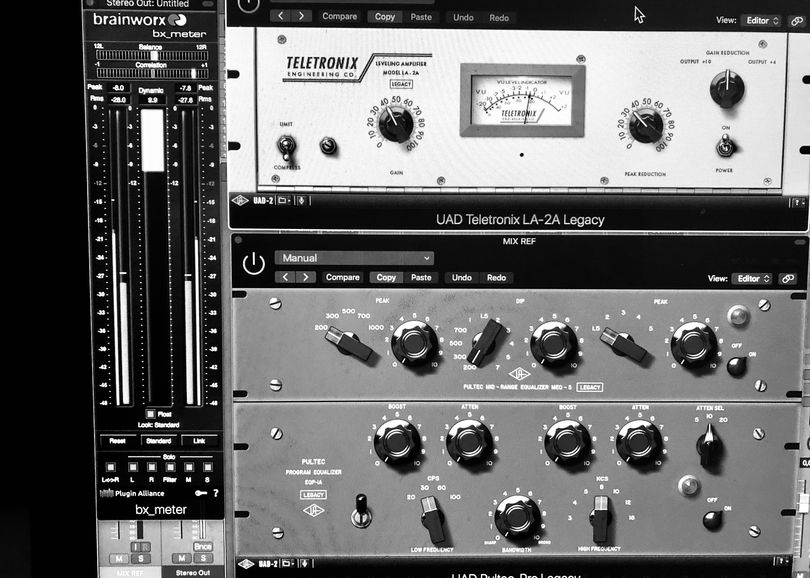
Task: Enable Solo S (side) checkbox in bx_meter
Action: click(x=208, y=467)
